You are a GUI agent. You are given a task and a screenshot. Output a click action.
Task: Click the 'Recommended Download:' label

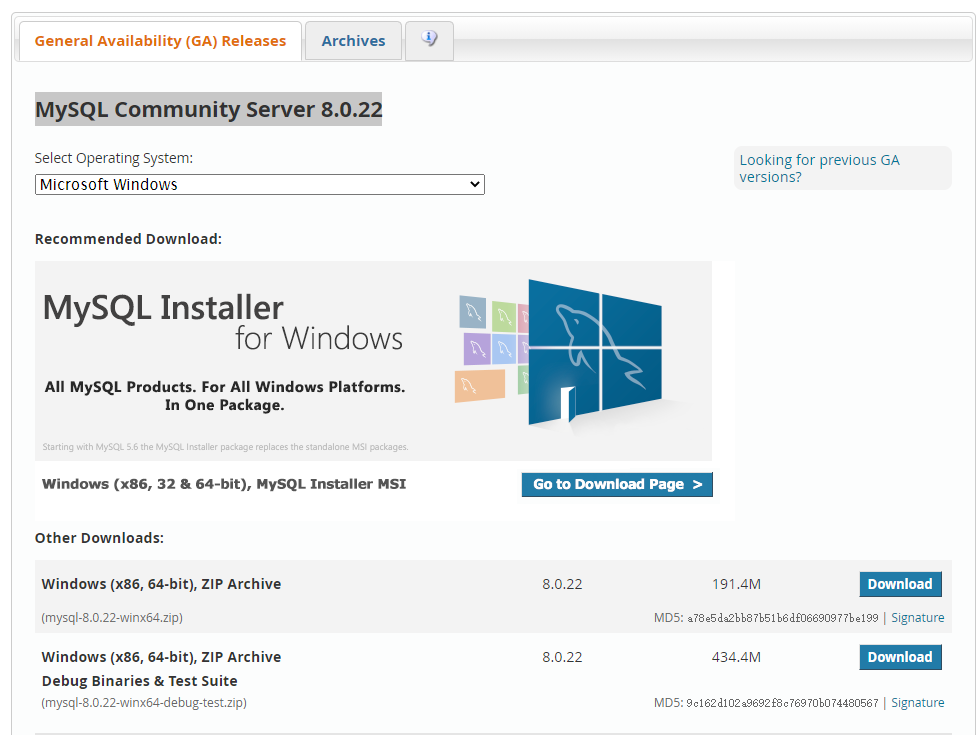click(x=129, y=239)
